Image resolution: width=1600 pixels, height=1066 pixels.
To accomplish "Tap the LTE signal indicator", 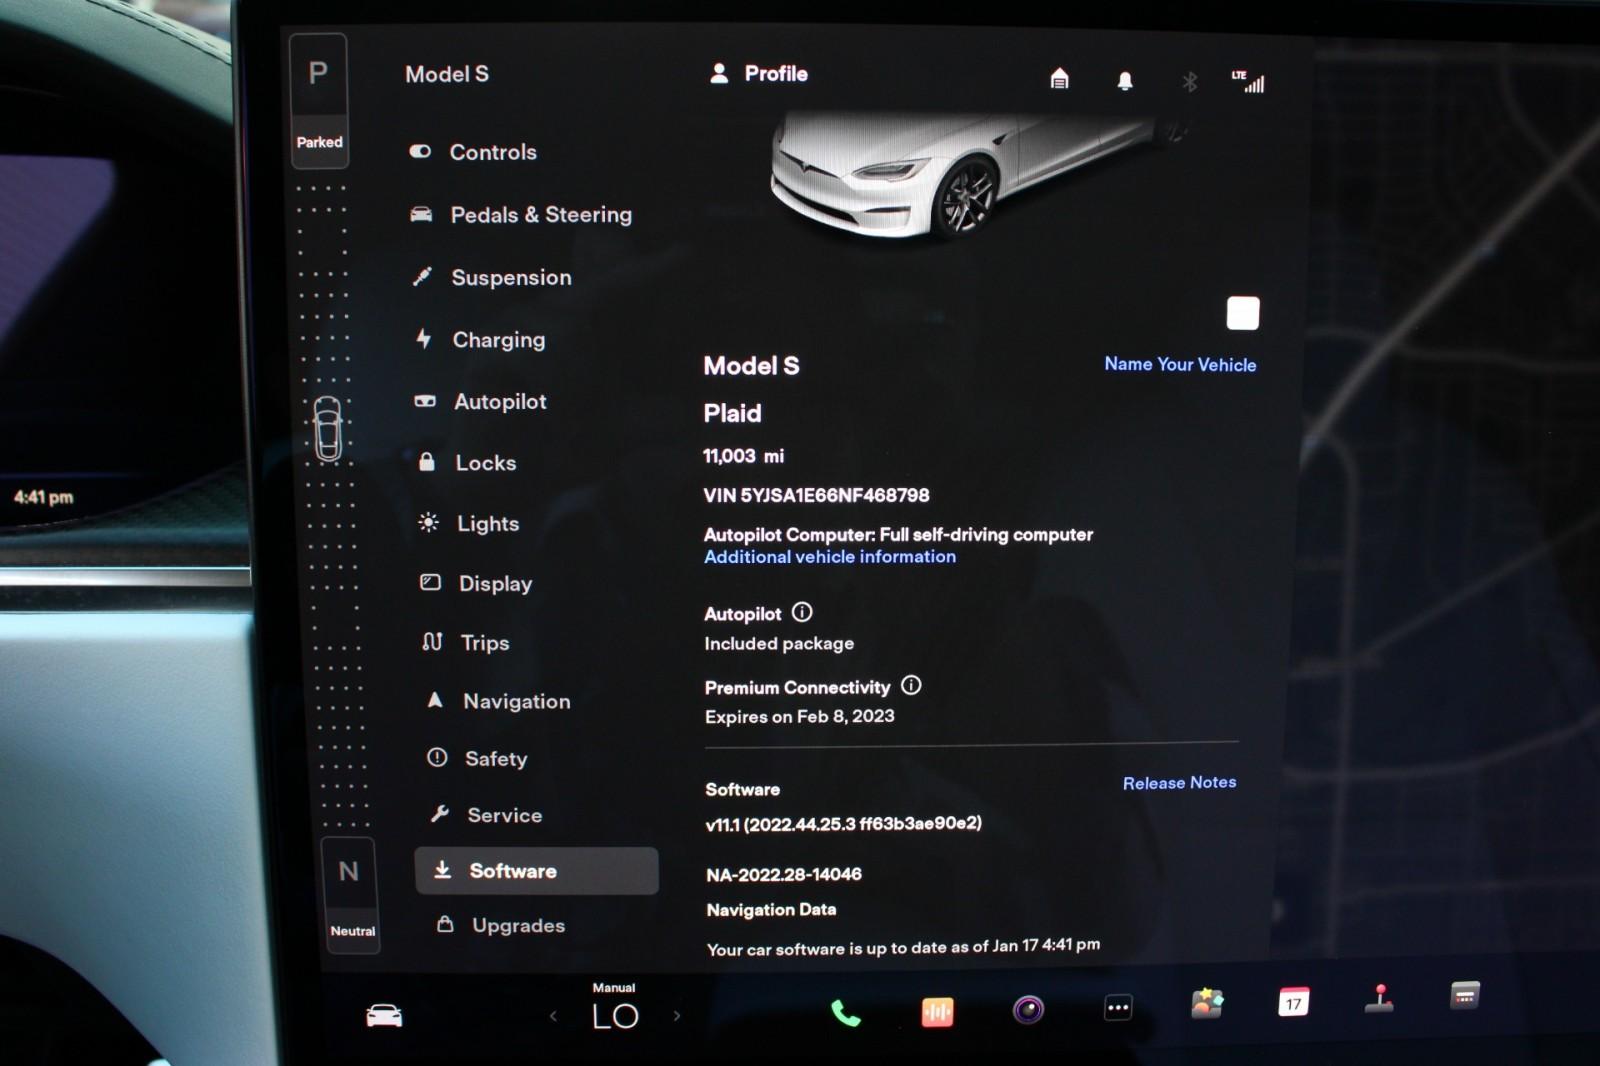I will [1248, 82].
